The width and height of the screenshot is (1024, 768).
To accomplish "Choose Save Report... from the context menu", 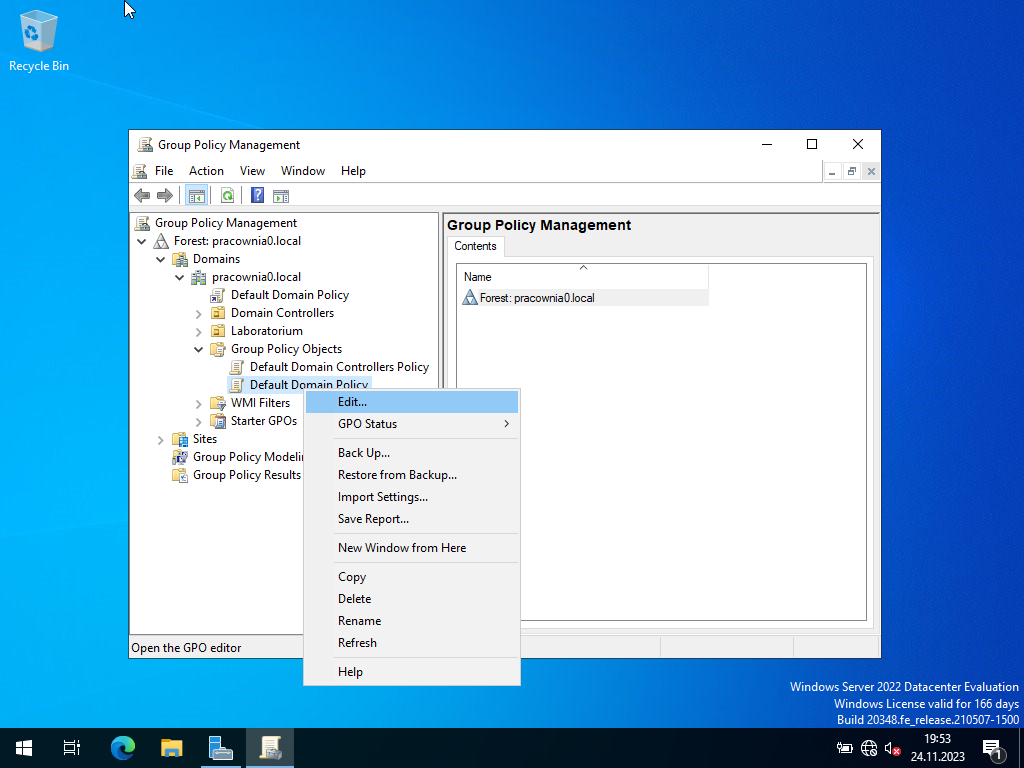I will tap(412, 519).
